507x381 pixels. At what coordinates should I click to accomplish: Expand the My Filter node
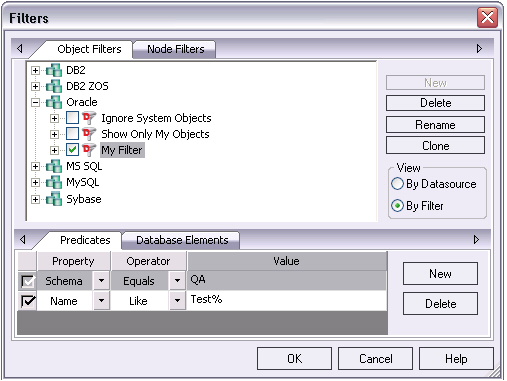54,150
